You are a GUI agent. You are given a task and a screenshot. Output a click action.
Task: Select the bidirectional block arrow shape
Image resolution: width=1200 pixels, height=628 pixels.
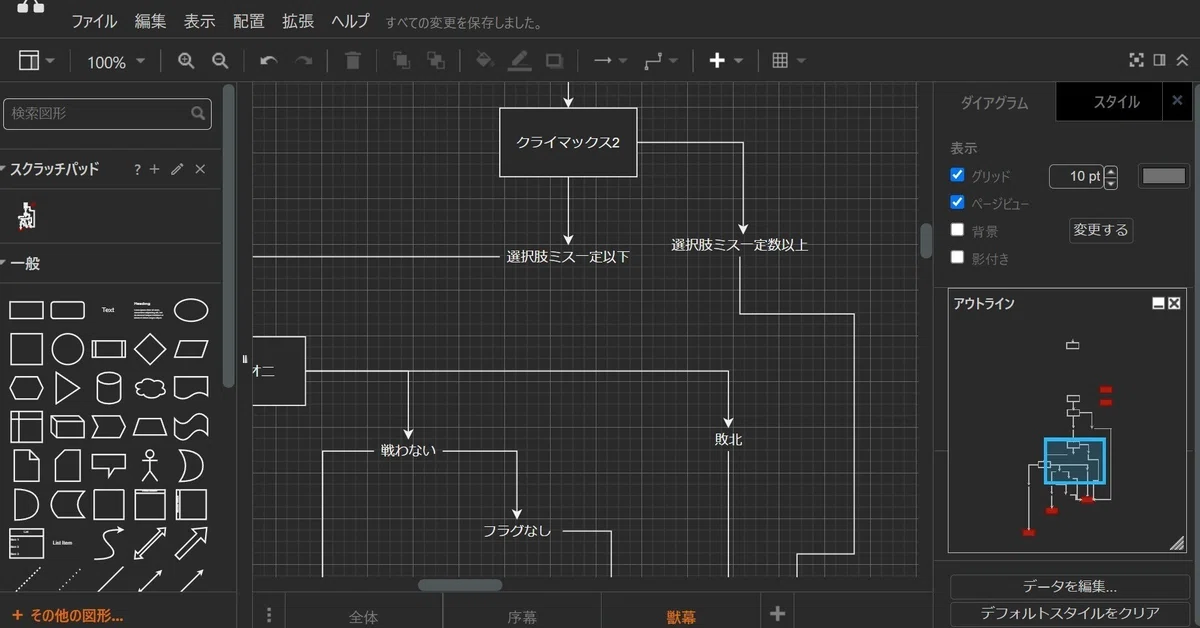click(x=150, y=543)
